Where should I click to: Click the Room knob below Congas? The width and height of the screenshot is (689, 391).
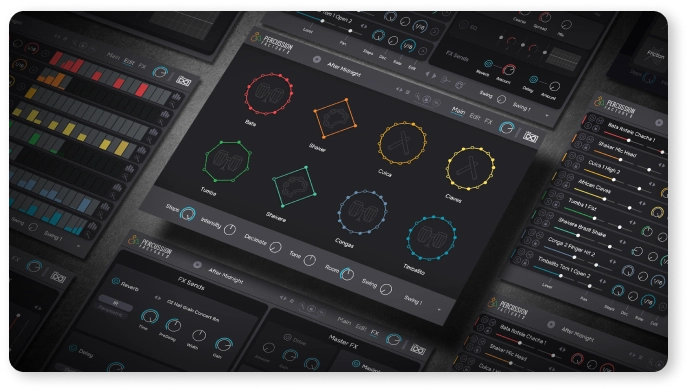[347, 275]
